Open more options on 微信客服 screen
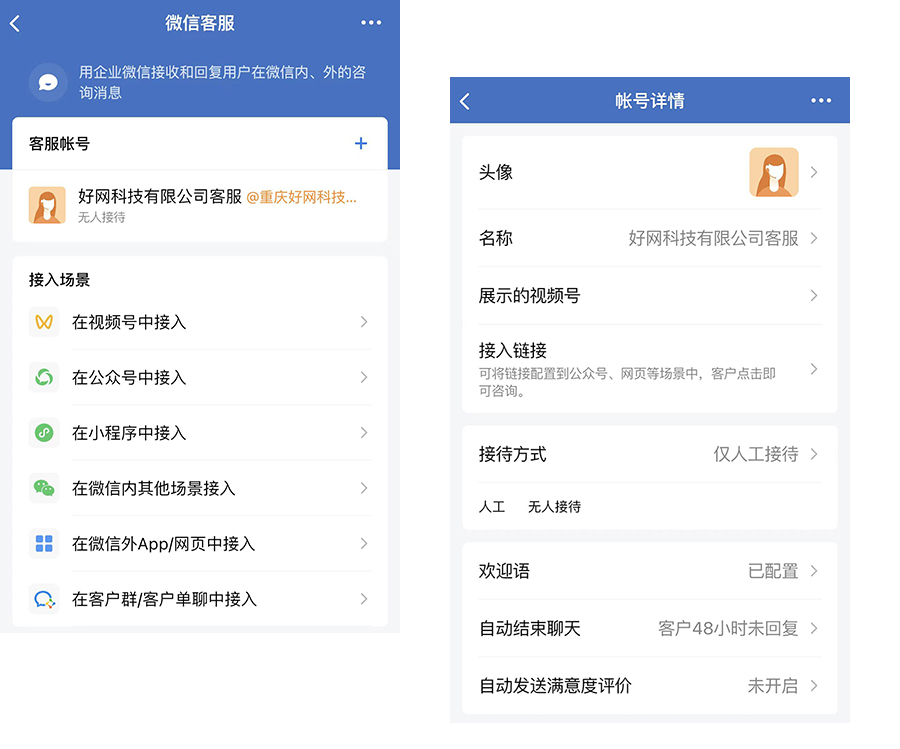 [x=371, y=22]
